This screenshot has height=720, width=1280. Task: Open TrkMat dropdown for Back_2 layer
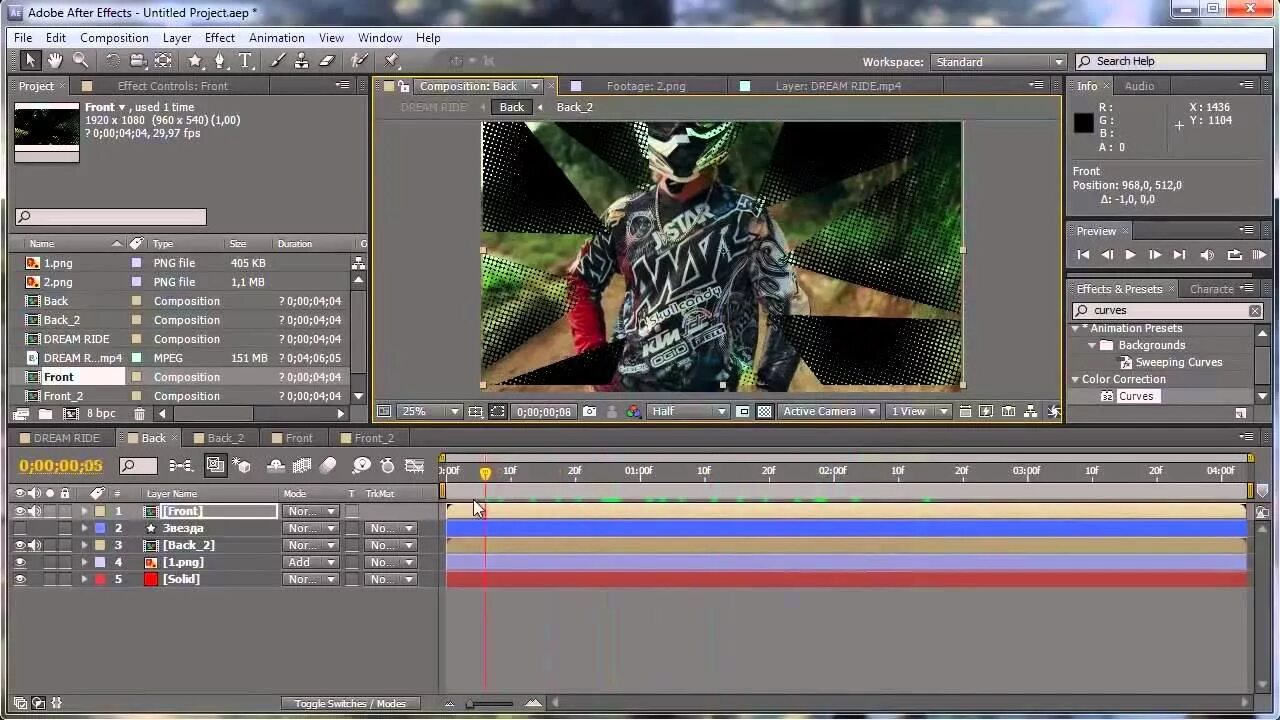pyautogui.click(x=391, y=545)
